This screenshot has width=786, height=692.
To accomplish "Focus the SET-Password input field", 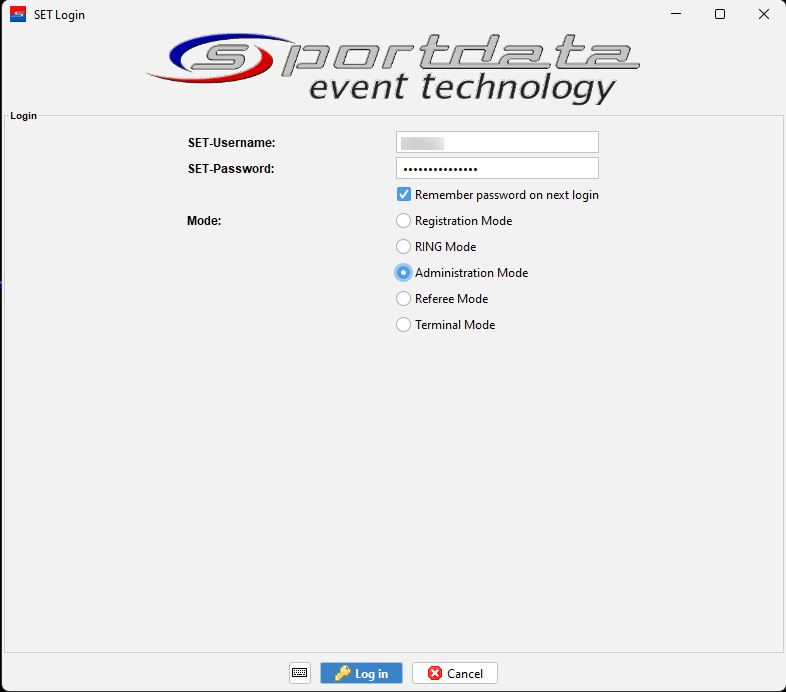I will coord(497,168).
